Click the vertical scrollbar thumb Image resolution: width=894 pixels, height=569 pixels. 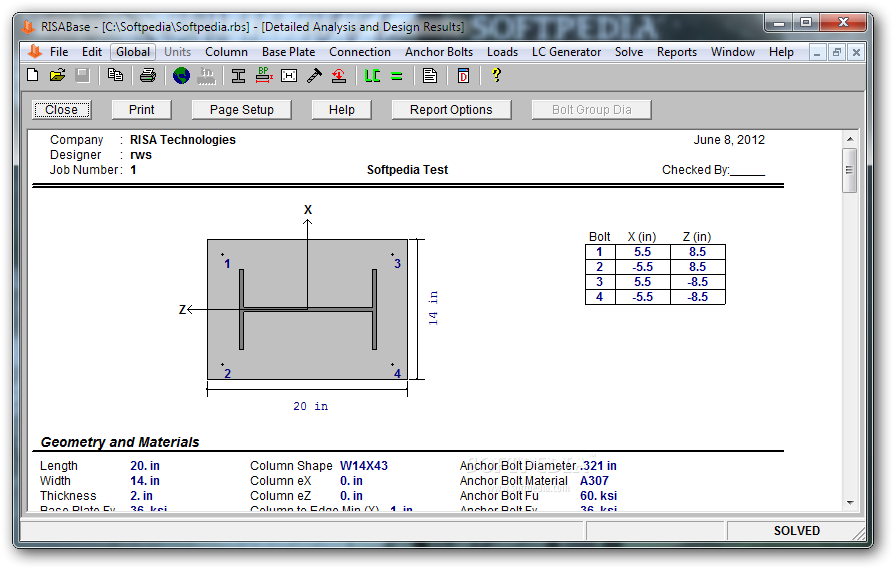(x=850, y=170)
